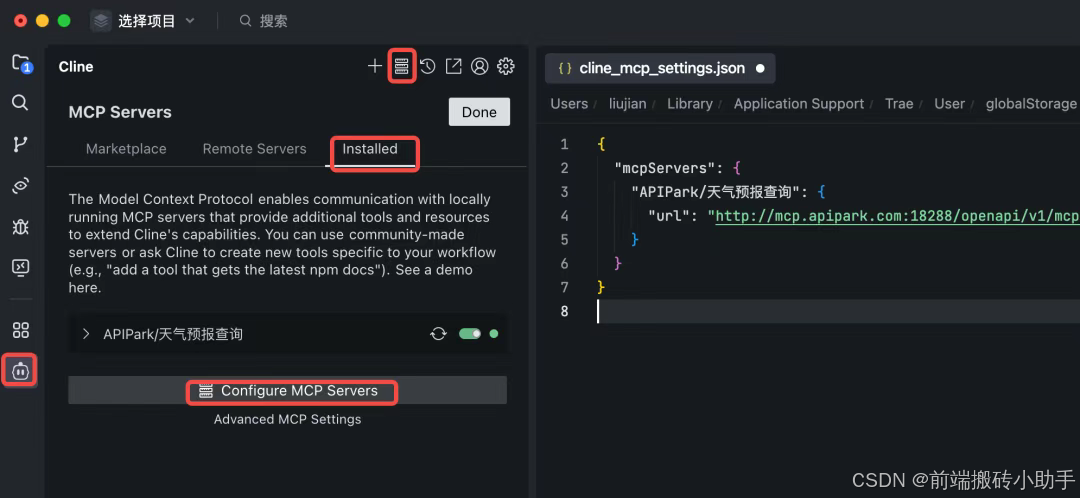Open the Remote Explorer monitor icon
The height and width of the screenshot is (498, 1080).
pyautogui.click(x=21, y=267)
